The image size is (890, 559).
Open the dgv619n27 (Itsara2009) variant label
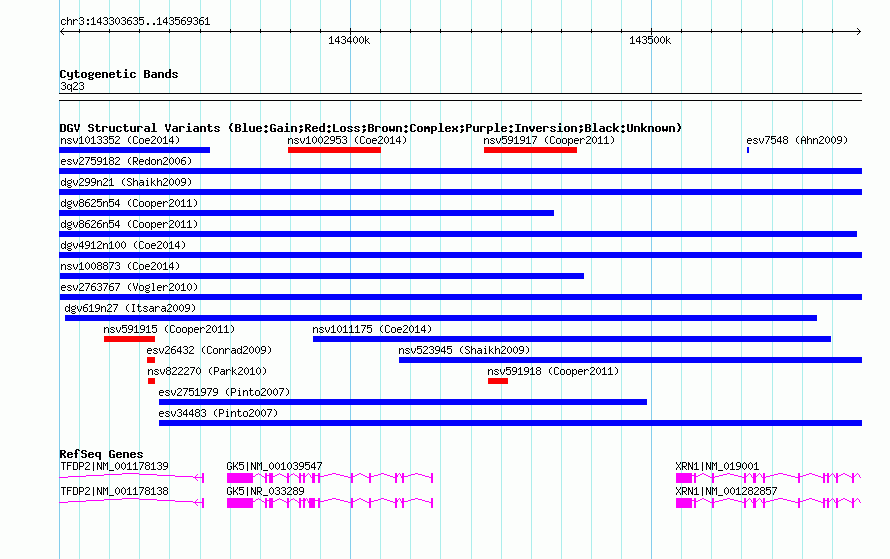point(130,308)
